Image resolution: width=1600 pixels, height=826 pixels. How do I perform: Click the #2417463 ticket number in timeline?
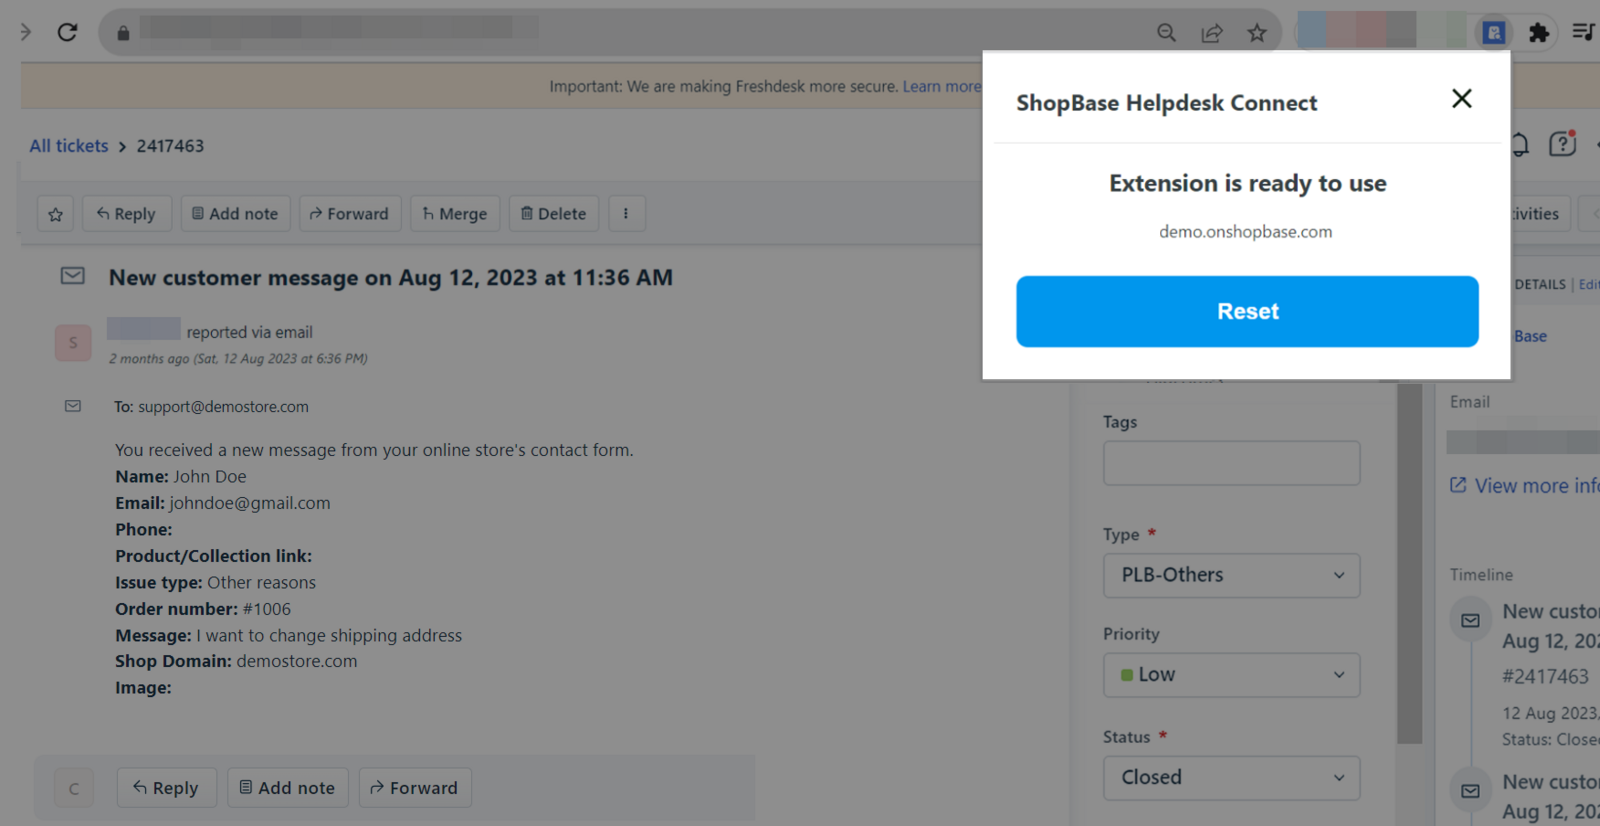(1545, 677)
